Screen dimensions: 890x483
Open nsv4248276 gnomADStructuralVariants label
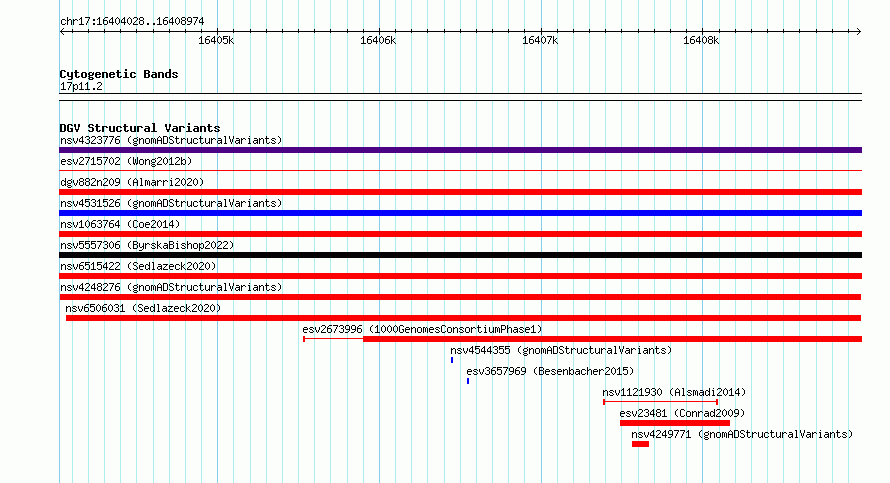[x=171, y=287]
